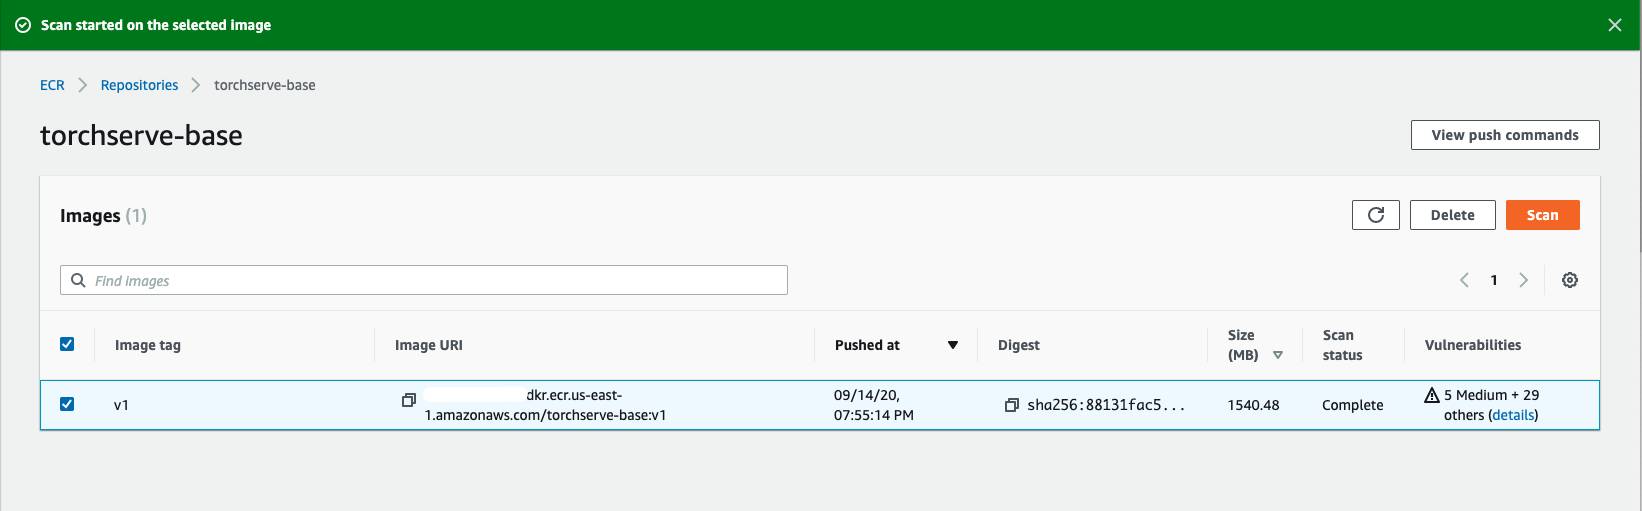Sort by Pushed at descending arrow
The height and width of the screenshot is (511, 1642).
tap(953, 345)
